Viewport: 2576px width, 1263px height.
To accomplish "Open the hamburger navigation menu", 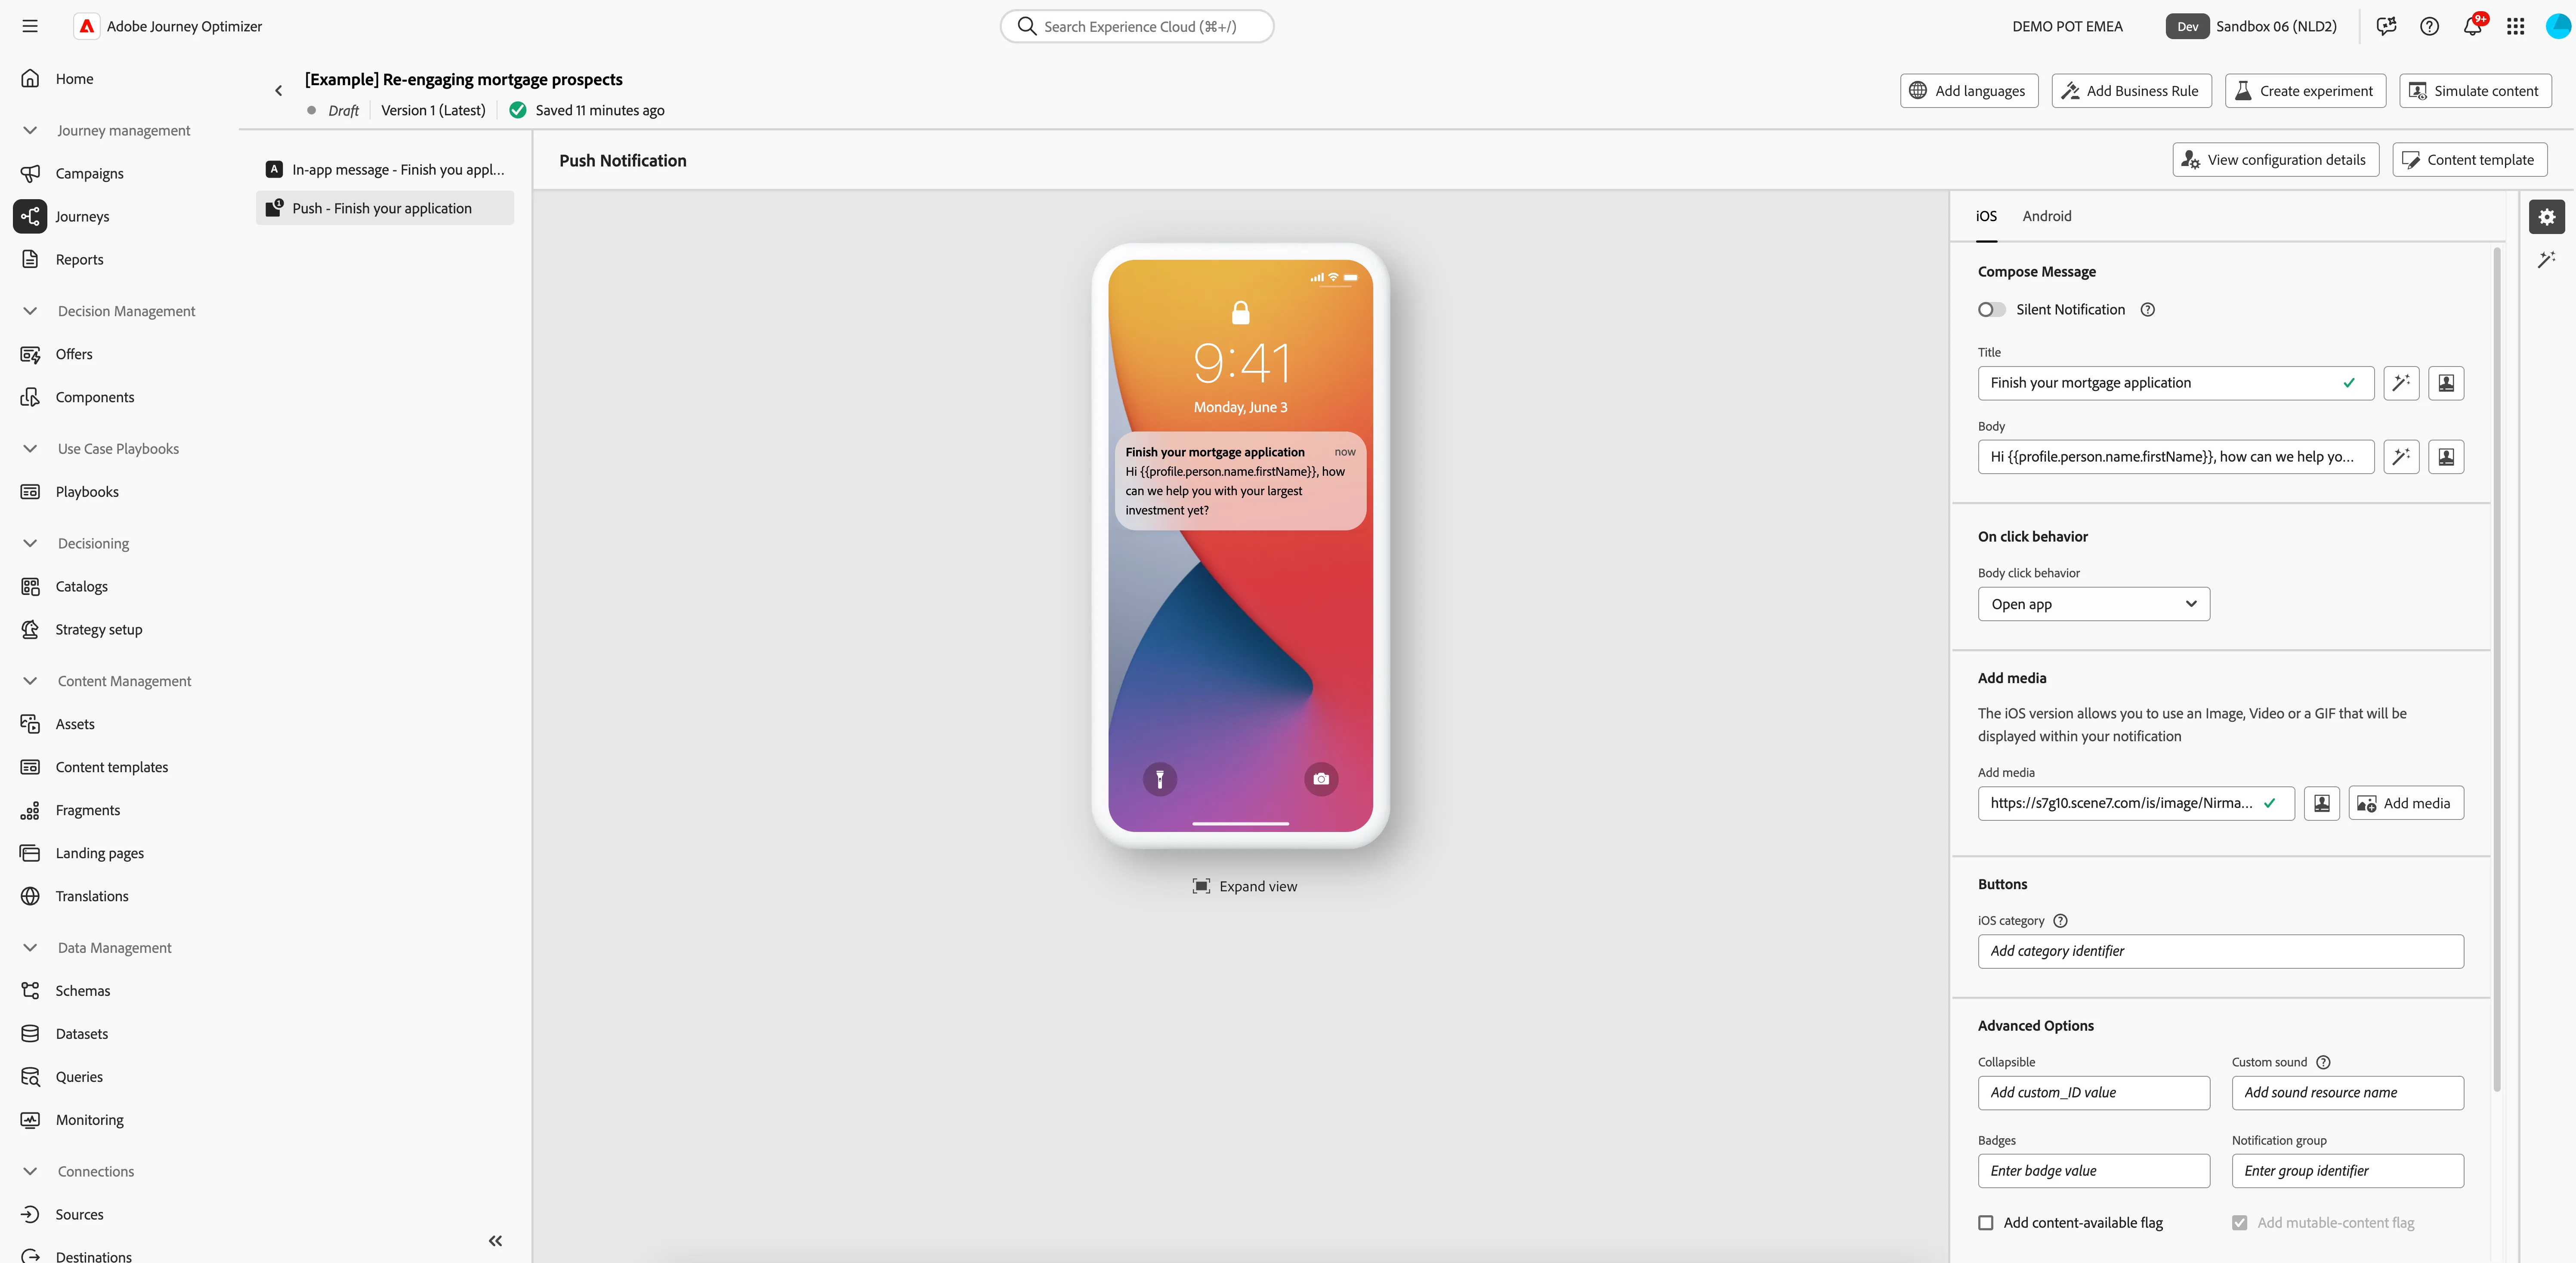I will click(30, 26).
